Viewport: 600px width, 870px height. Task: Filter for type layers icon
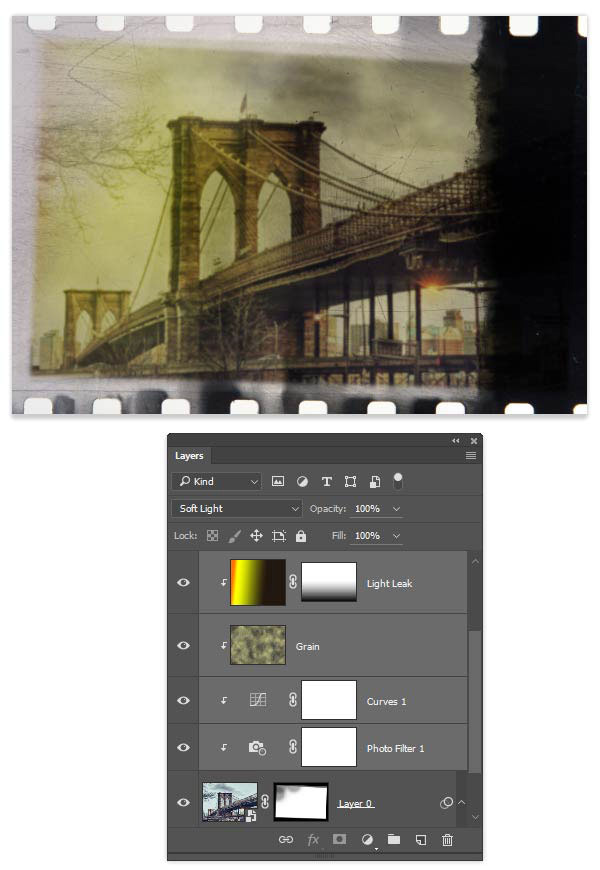[326, 481]
